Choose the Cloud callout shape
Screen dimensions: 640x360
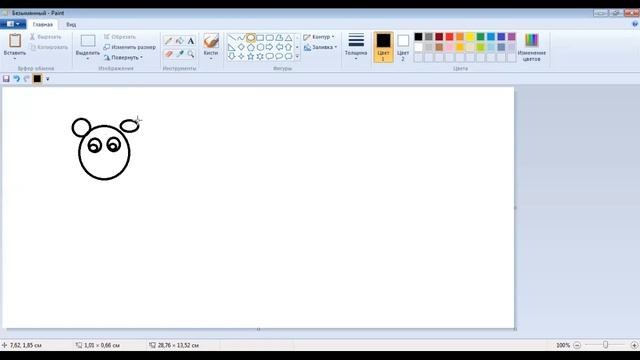coord(288,56)
